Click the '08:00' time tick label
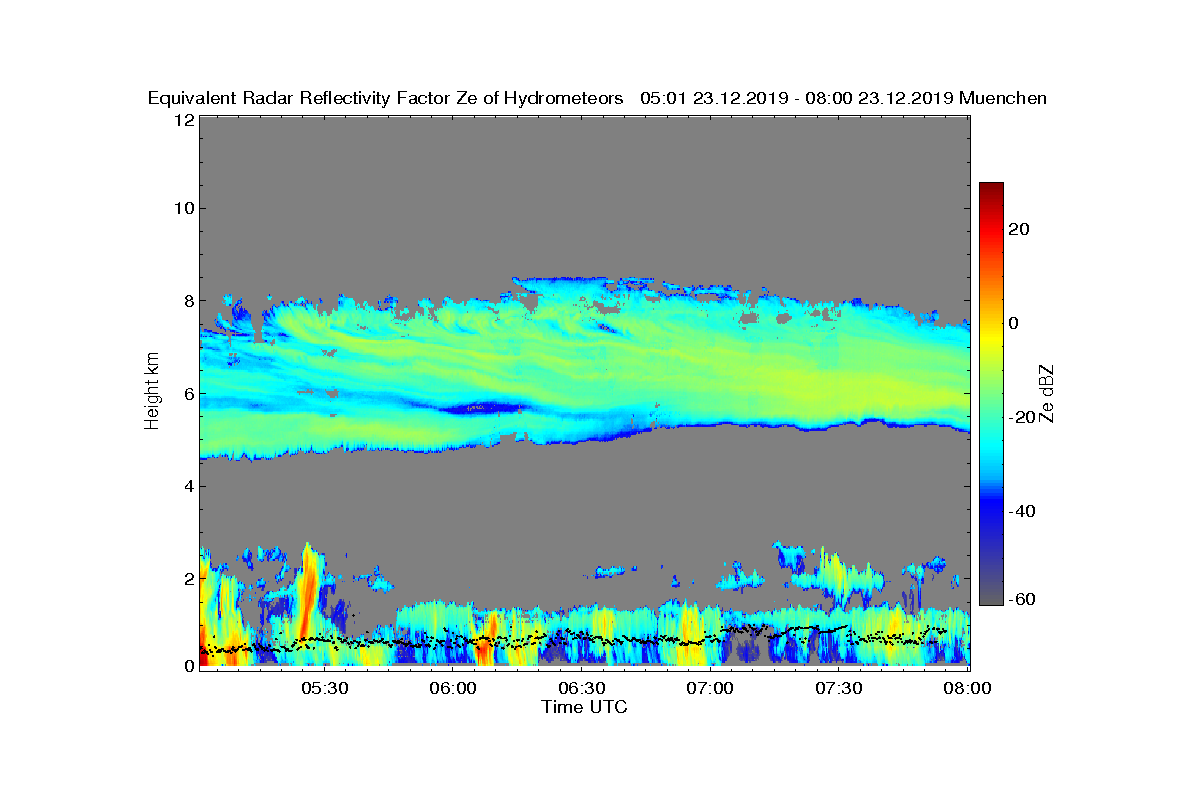The image size is (1200, 800). point(968,688)
